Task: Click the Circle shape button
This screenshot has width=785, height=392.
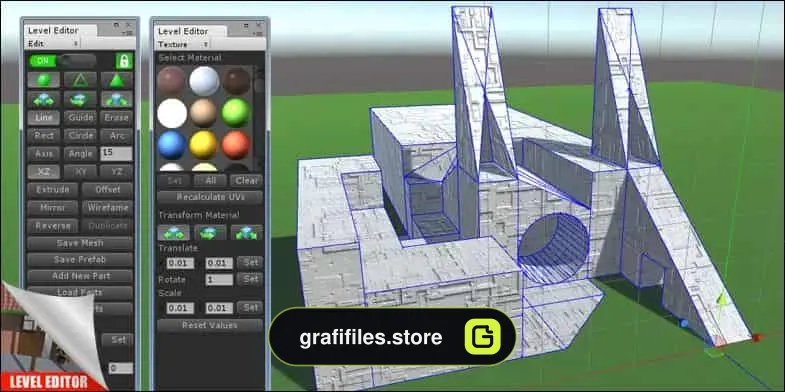Action: tap(80, 136)
